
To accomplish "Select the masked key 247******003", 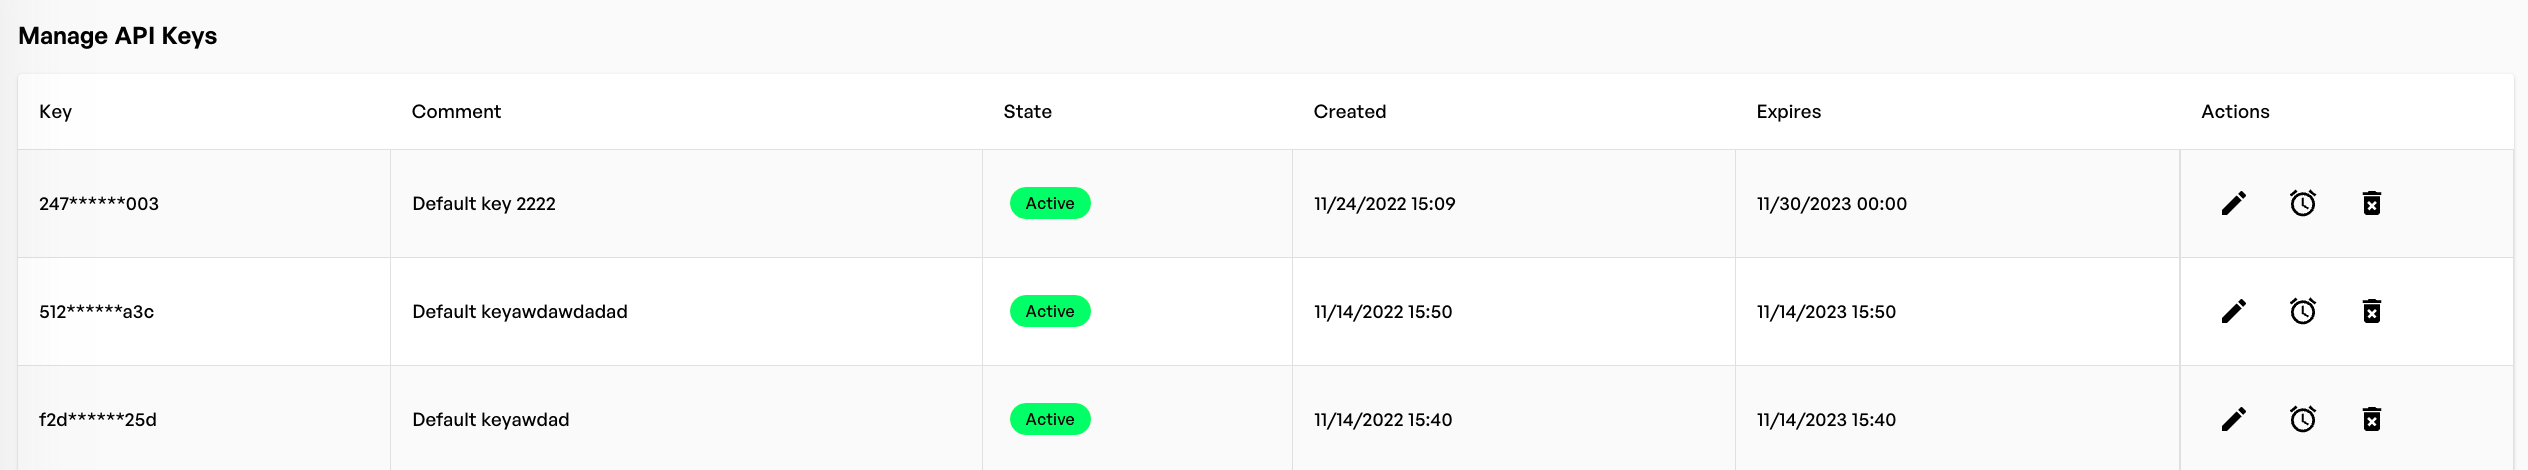I will click(99, 204).
